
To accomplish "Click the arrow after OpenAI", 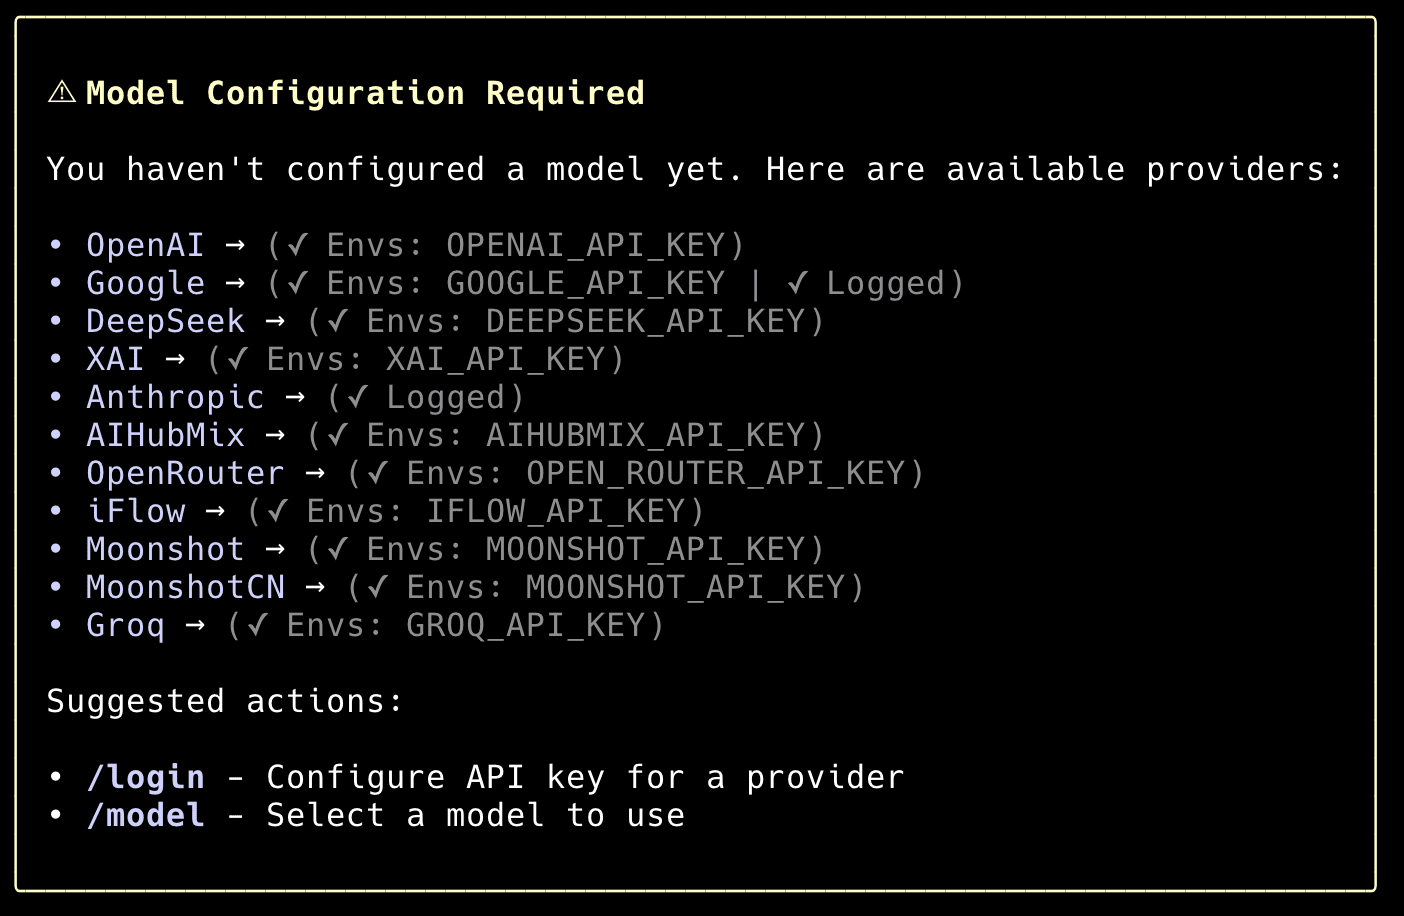I will point(235,245).
